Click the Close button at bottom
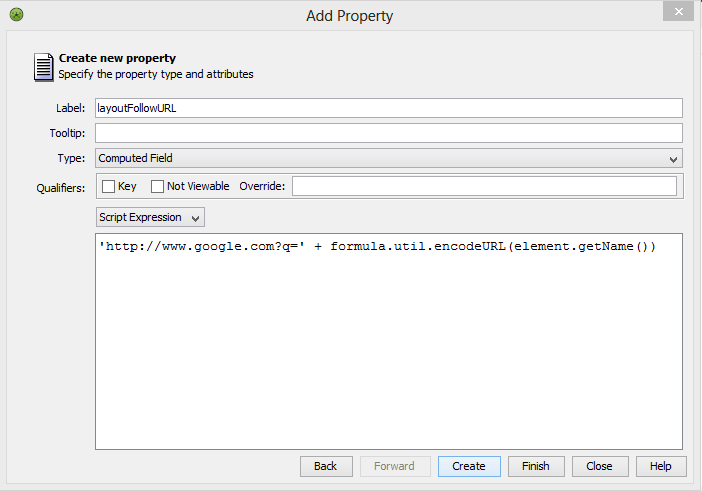This screenshot has width=702, height=491. 600,466
